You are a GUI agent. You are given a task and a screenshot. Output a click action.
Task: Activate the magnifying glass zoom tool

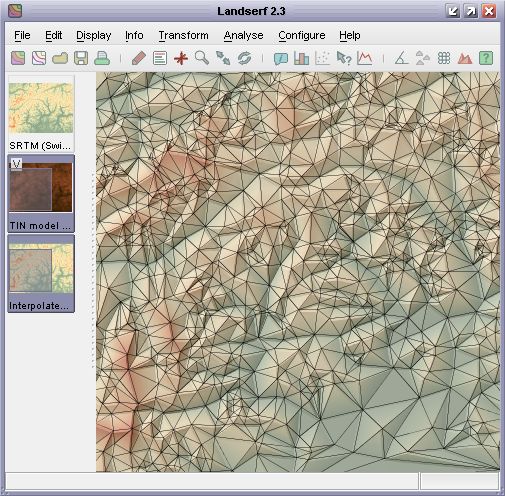[x=202, y=58]
